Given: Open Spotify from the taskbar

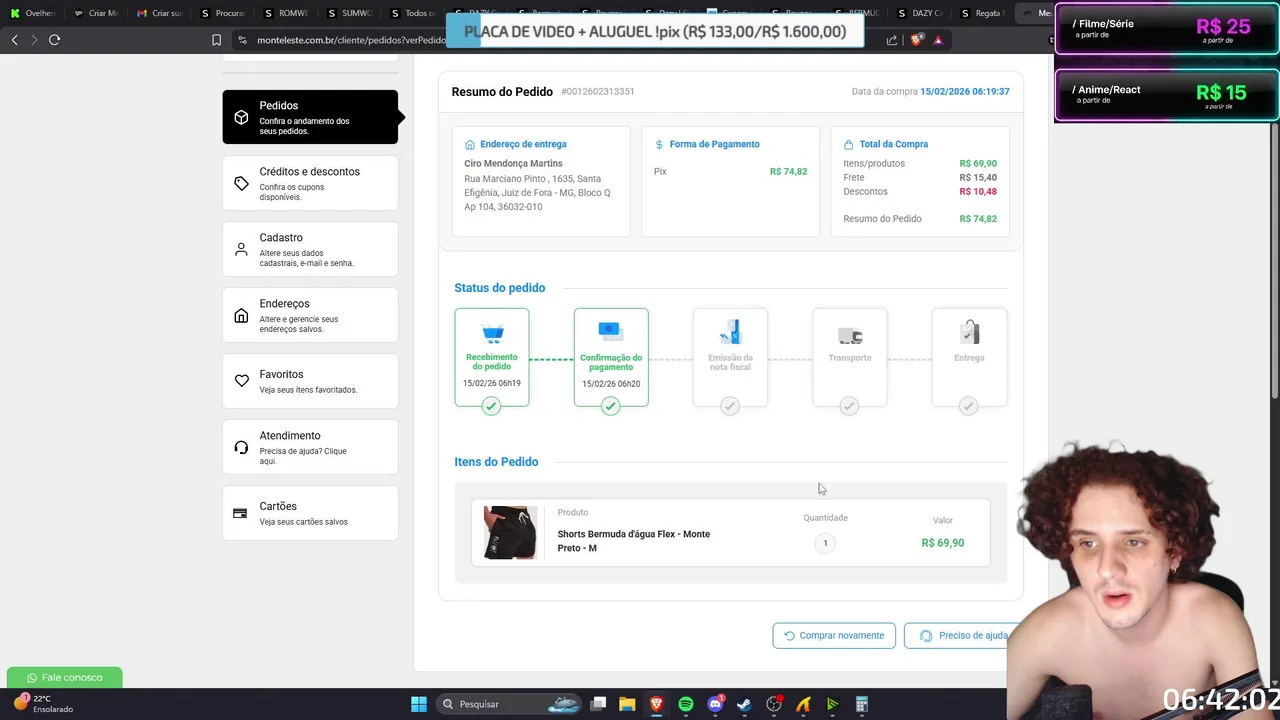Looking at the screenshot, I should (686, 704).
